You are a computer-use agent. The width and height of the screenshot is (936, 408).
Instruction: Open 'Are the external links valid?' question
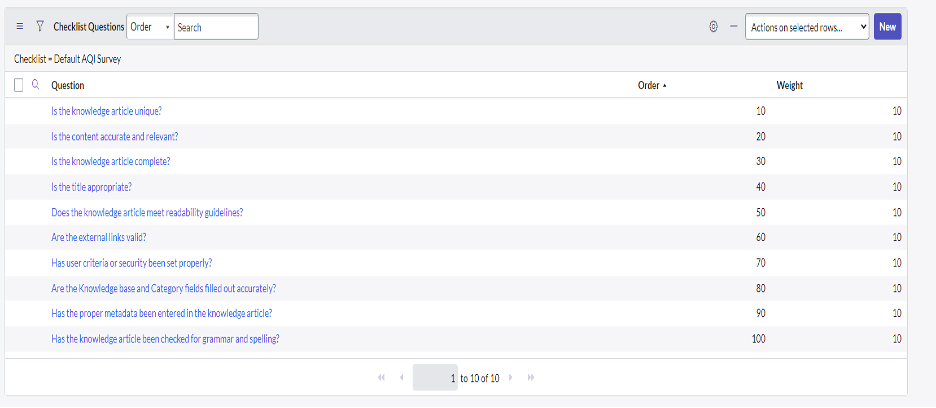(x=98, y=237)
